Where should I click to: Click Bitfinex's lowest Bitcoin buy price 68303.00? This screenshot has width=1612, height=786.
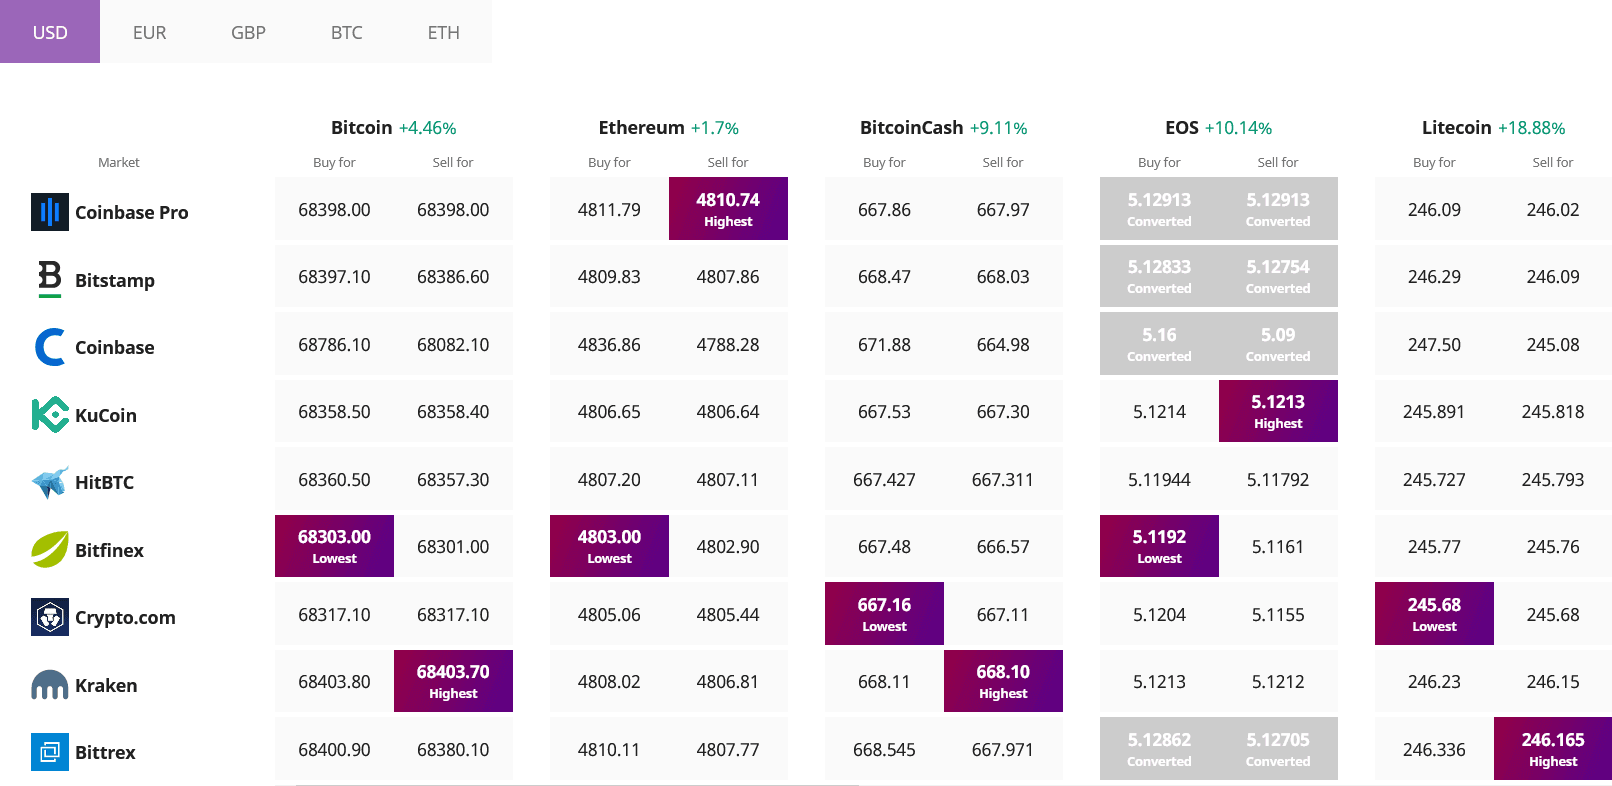[334, 546]
